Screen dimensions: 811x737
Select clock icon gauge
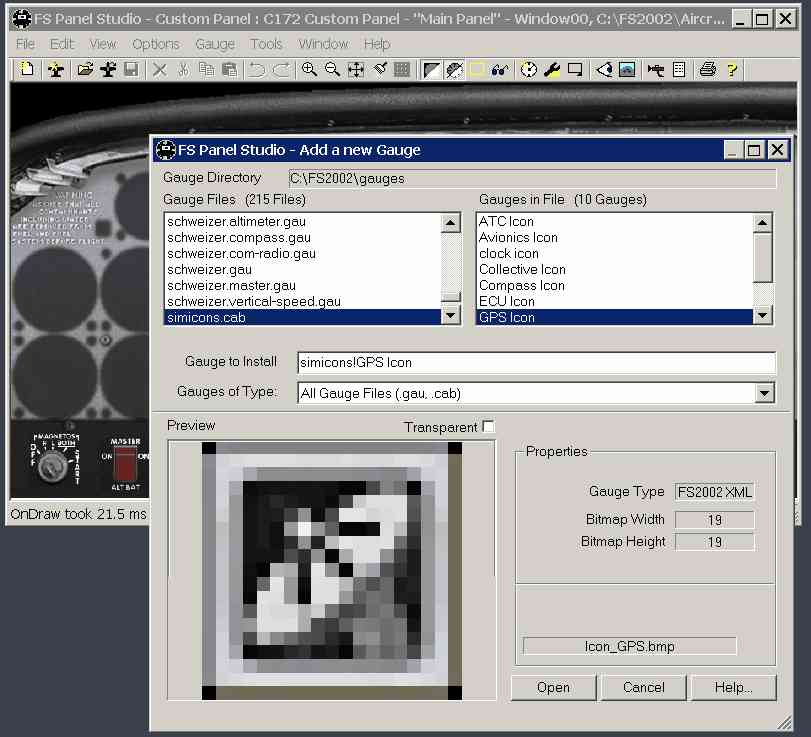pyautogui.click(x=614, y=253)
